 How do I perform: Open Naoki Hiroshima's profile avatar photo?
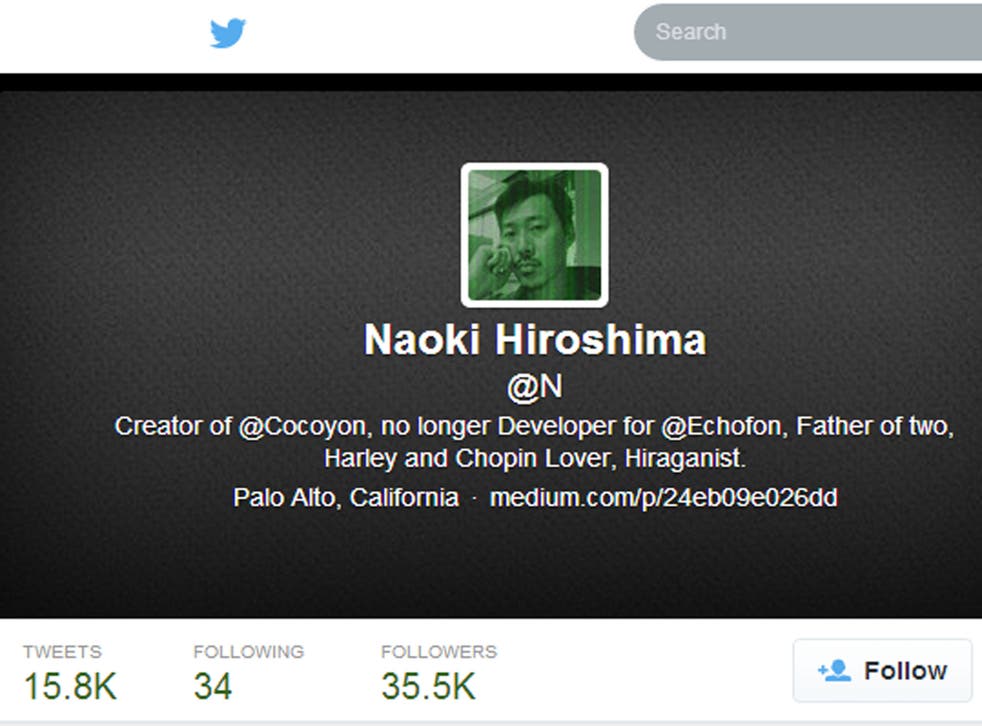click(534, 235)
